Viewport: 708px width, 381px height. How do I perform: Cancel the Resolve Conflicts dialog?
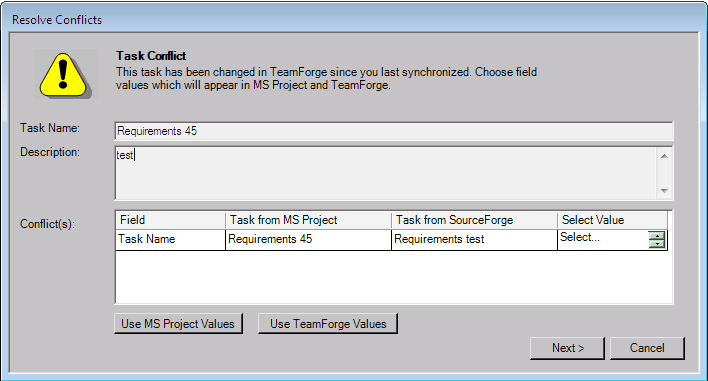[647, 348]
